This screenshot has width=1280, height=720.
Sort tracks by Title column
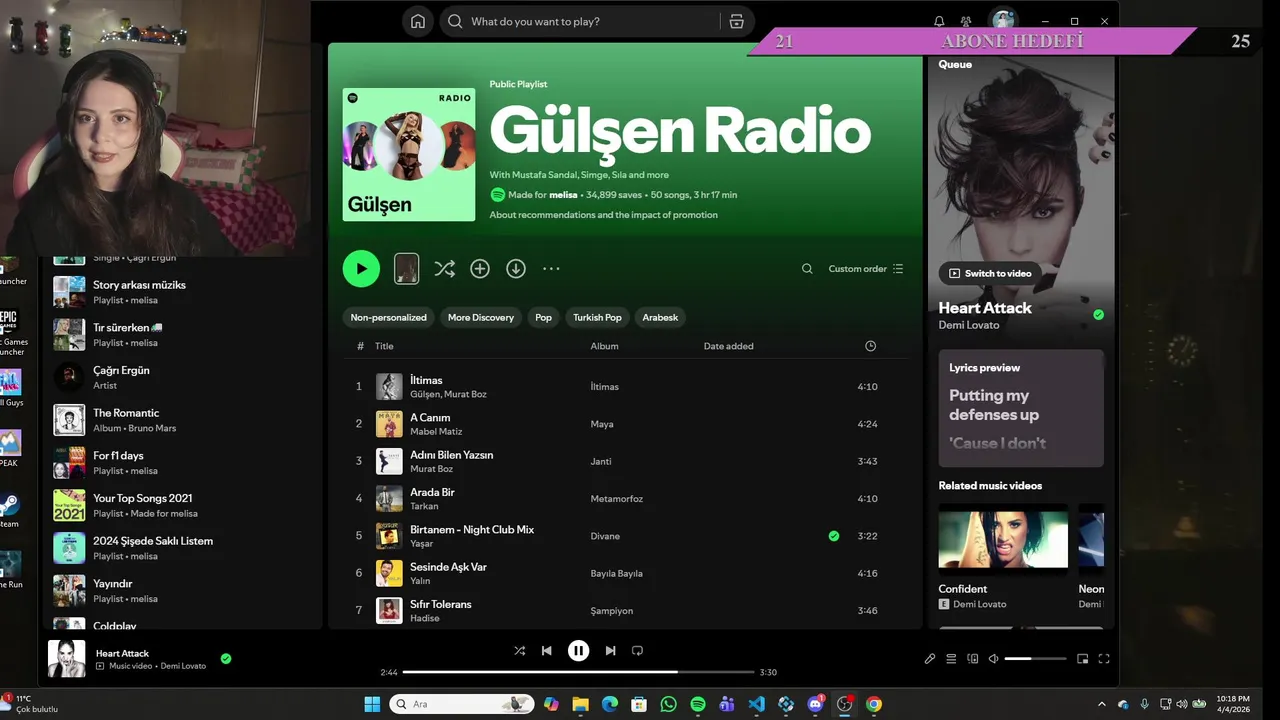tap(384, 346)
